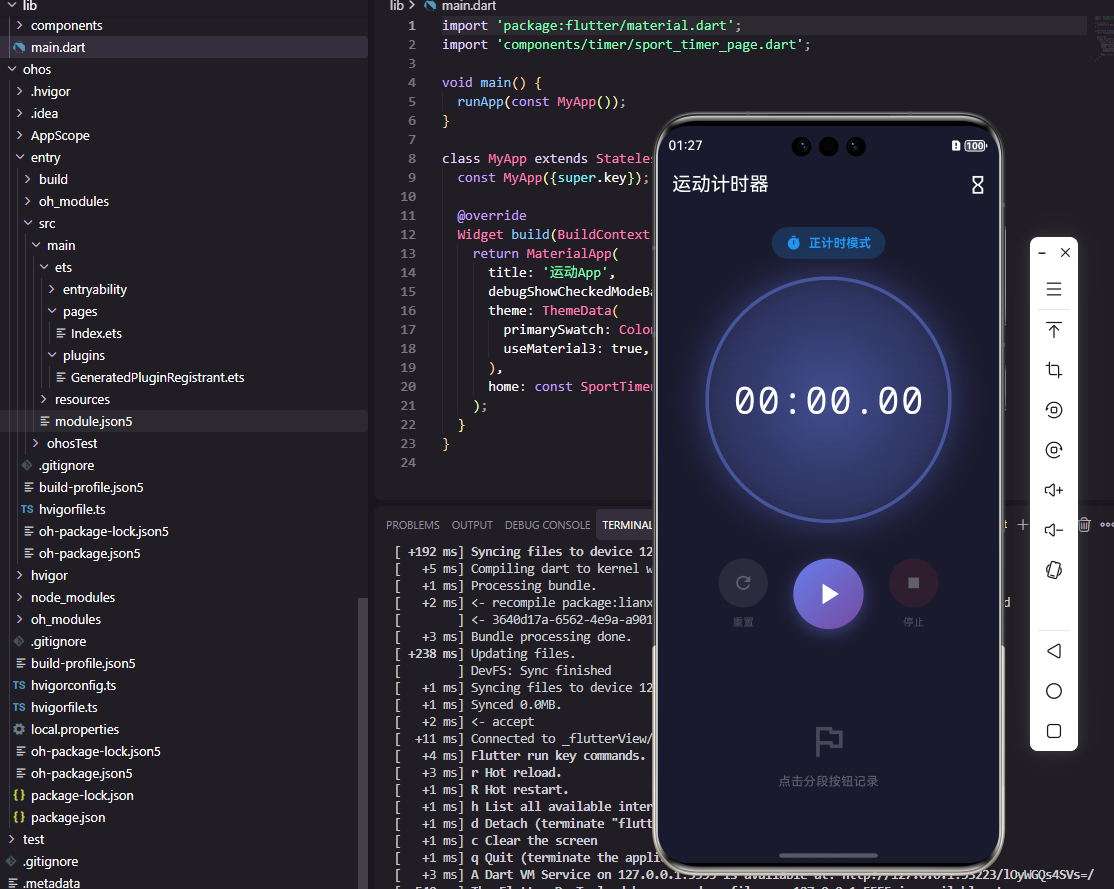Image resolution: width=1114 pixels, height=889 pixels.
Task: Click the main.dart breadcrumb in editor header
Action: coord(468,6)
